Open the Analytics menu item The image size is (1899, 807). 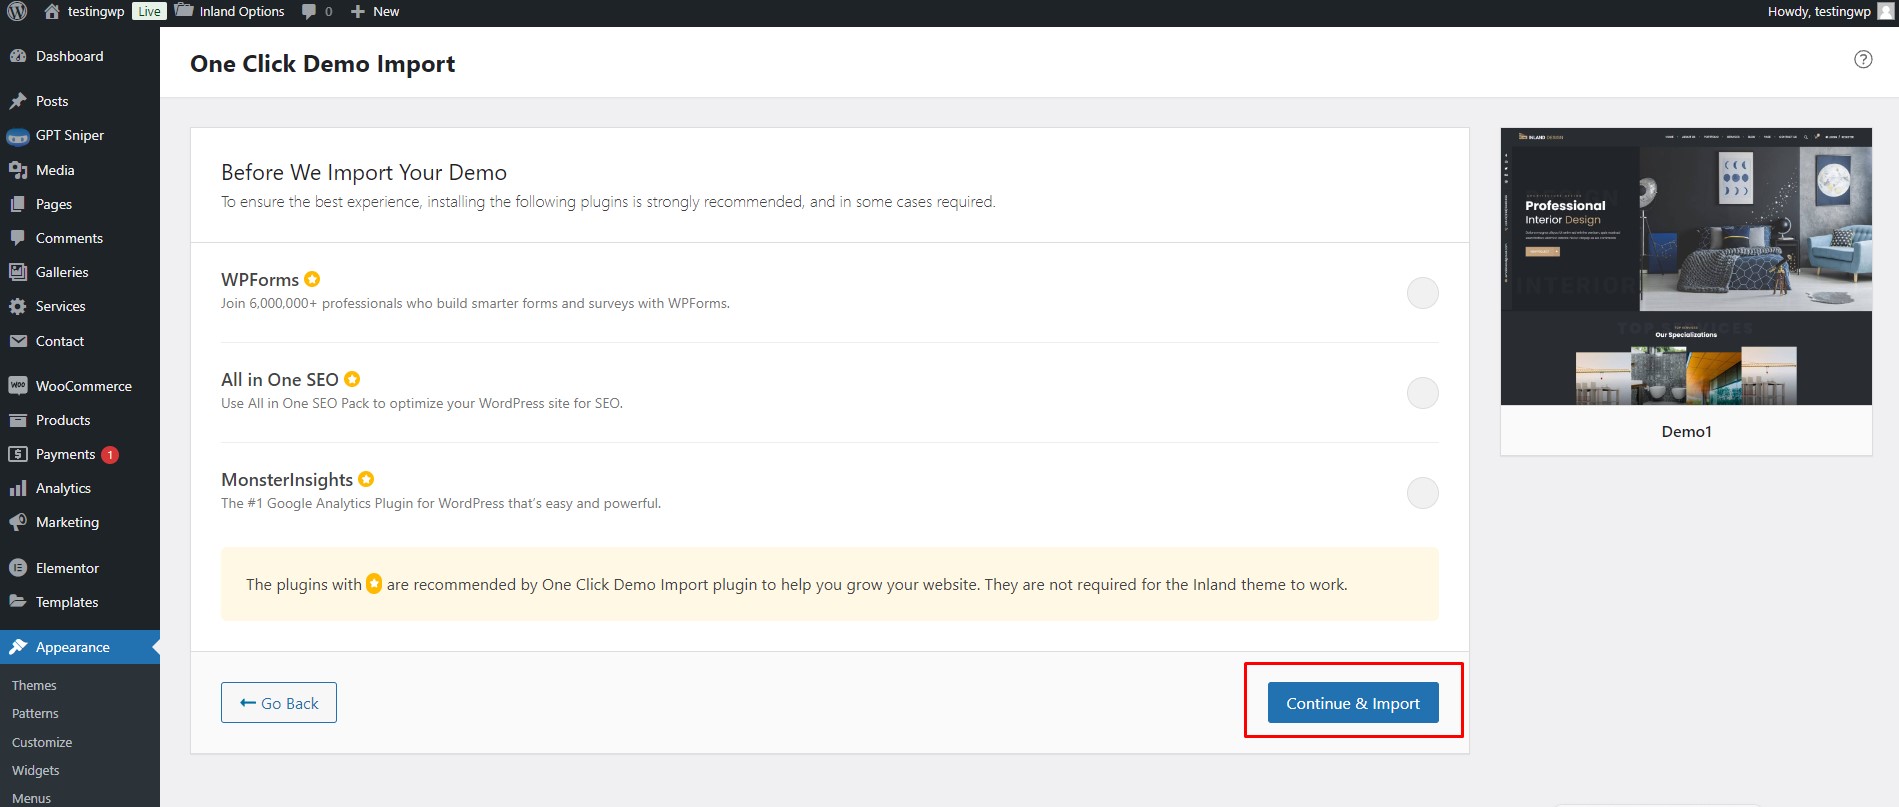(80, 488)
